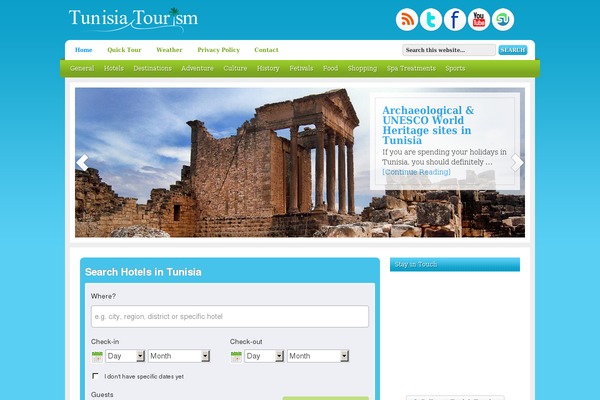Open the Archaeological & UNESCO article title
600x400 pixels.
coord(428,125)
